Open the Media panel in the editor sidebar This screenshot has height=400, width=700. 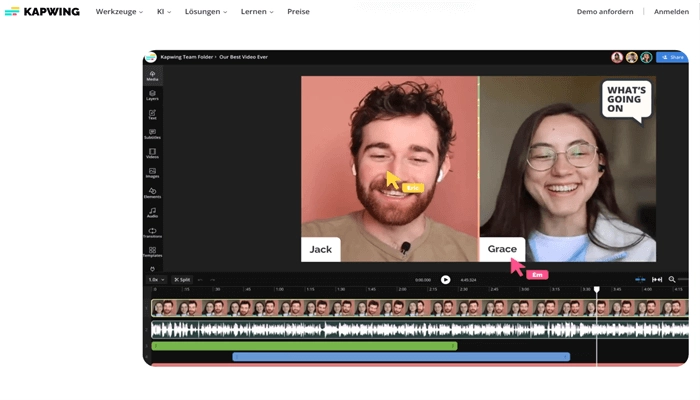click(x=152, y=75)
